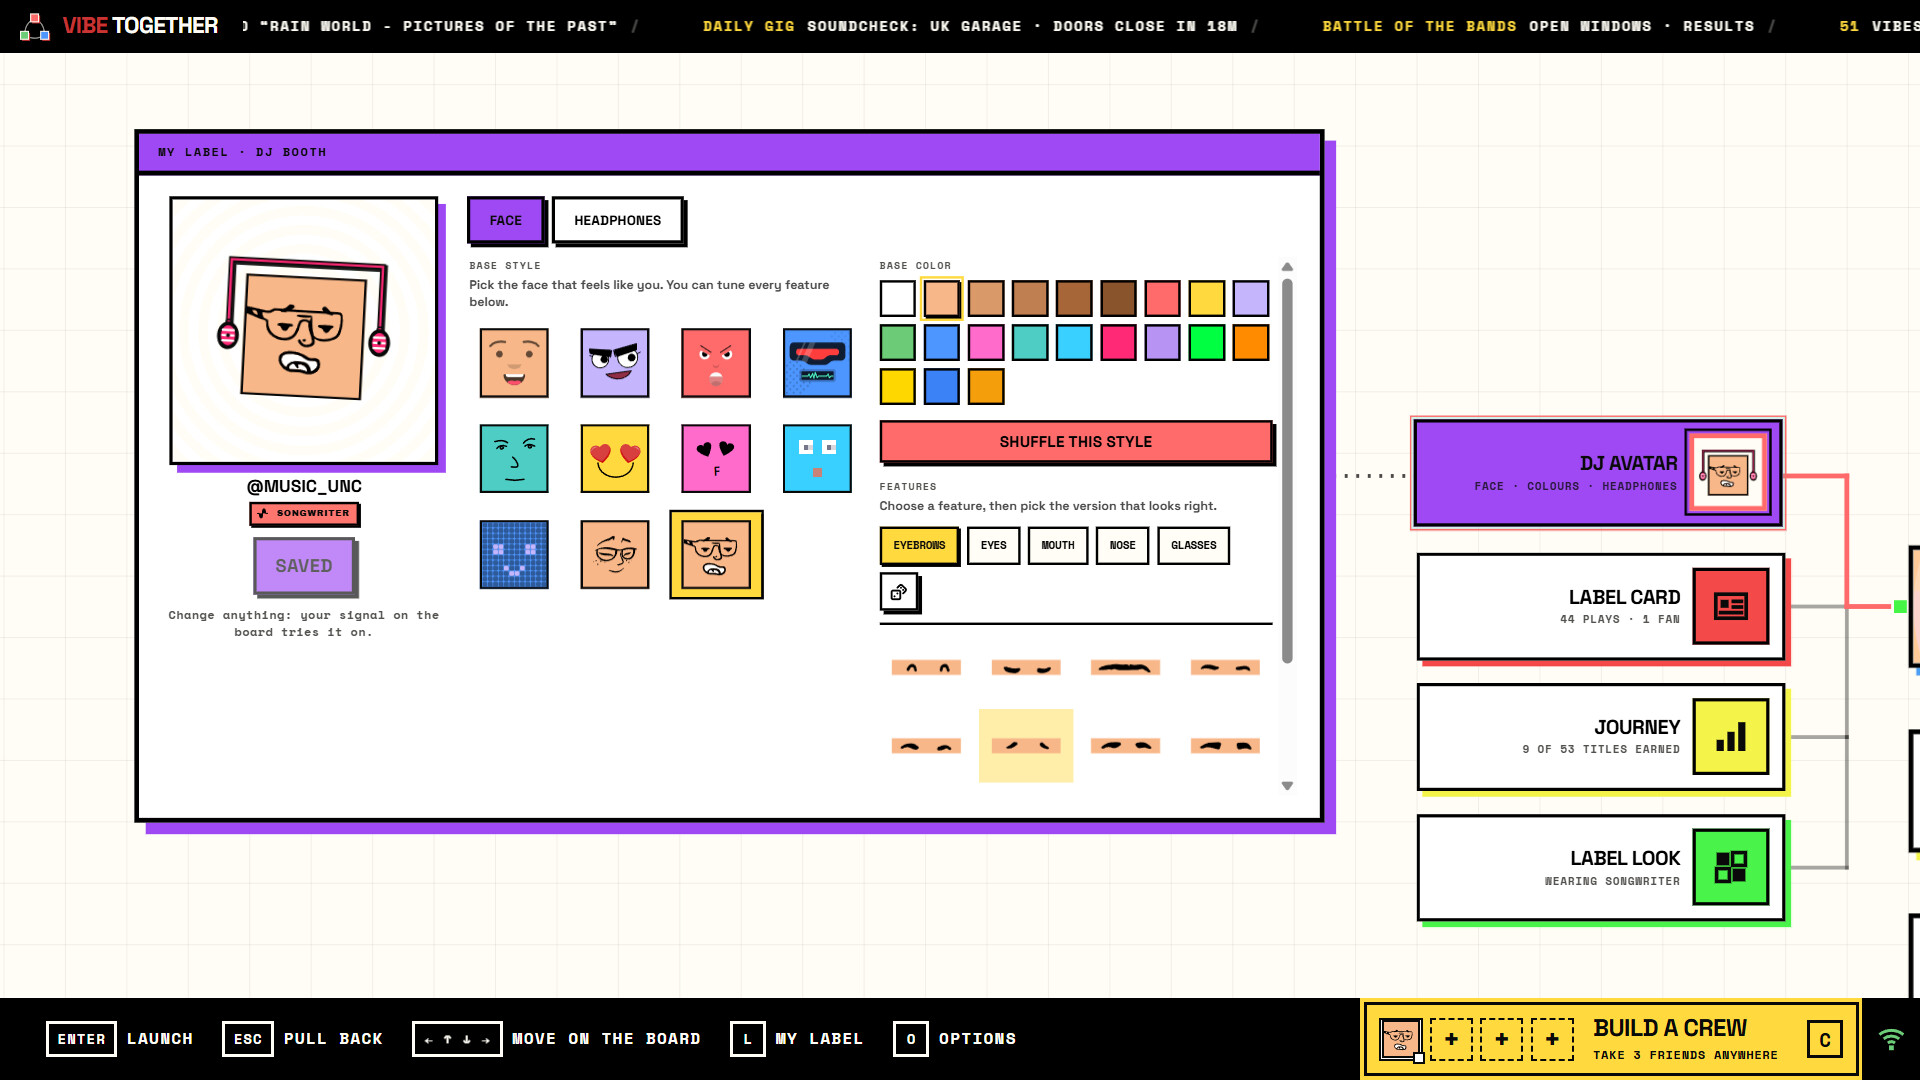
Task: Select the Eyebrows feature
Action: pos(919,545)
